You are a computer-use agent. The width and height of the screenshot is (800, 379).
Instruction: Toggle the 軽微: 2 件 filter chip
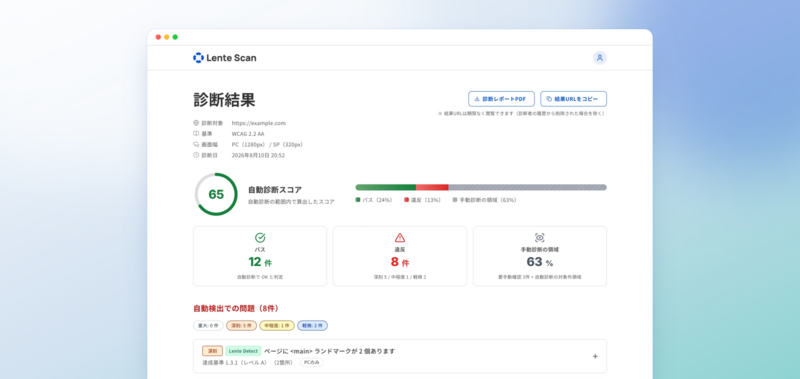pos(313,325)
